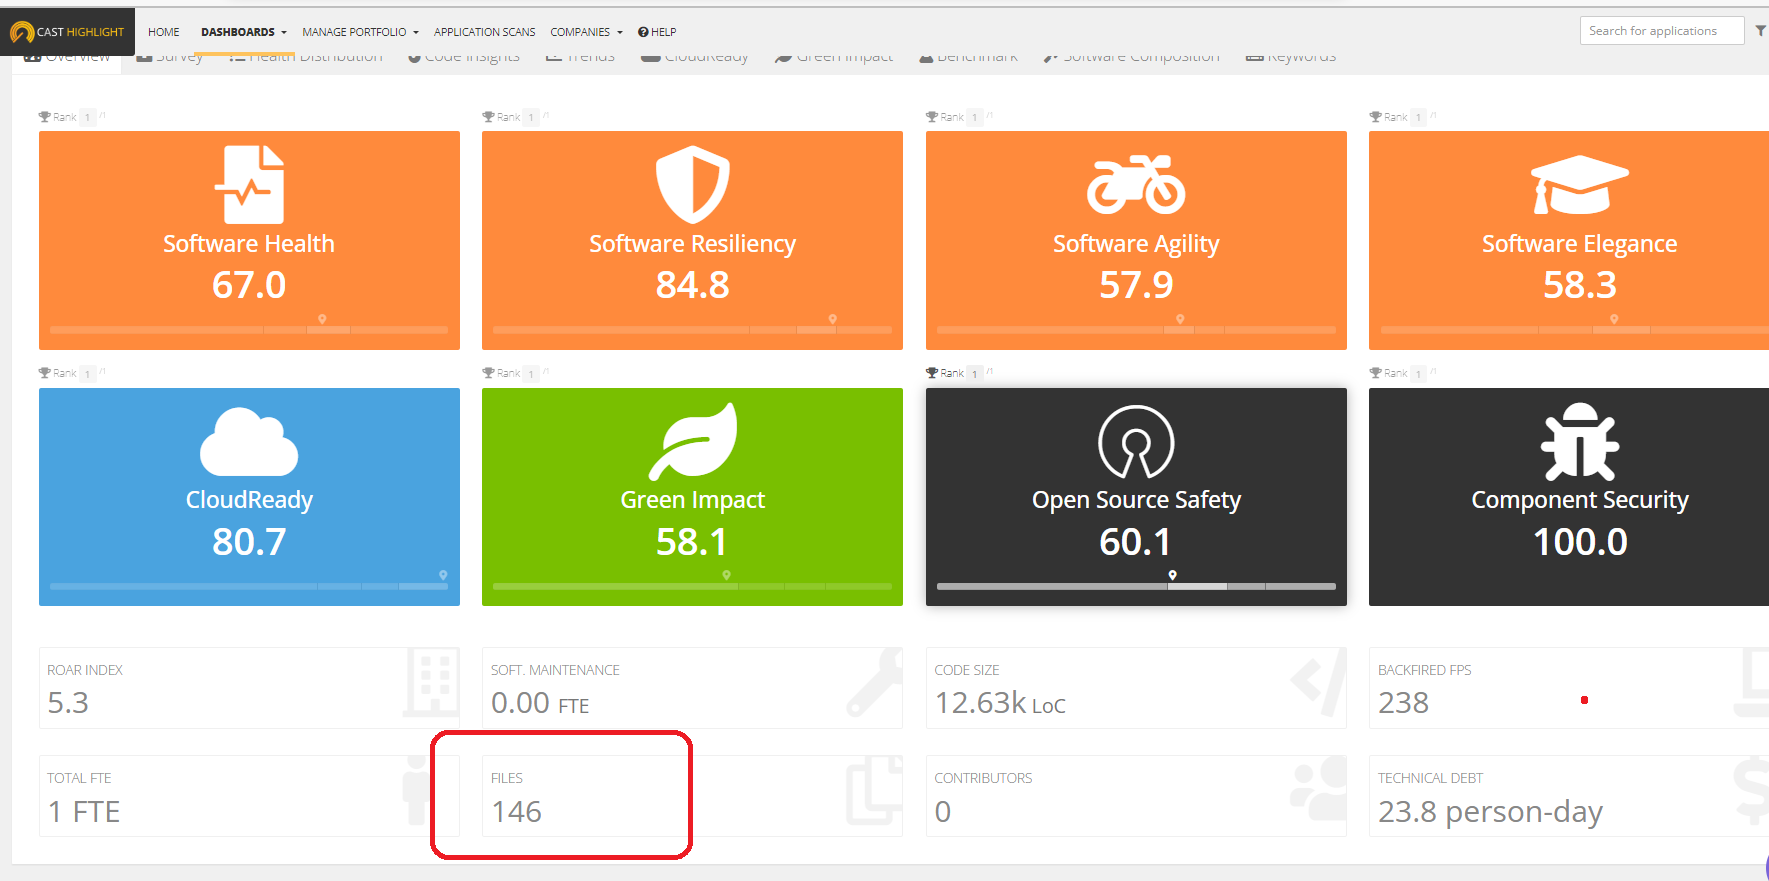The image size is (1769, 881).
Task: Click the Search for applications field
Action: point(1661,31)
